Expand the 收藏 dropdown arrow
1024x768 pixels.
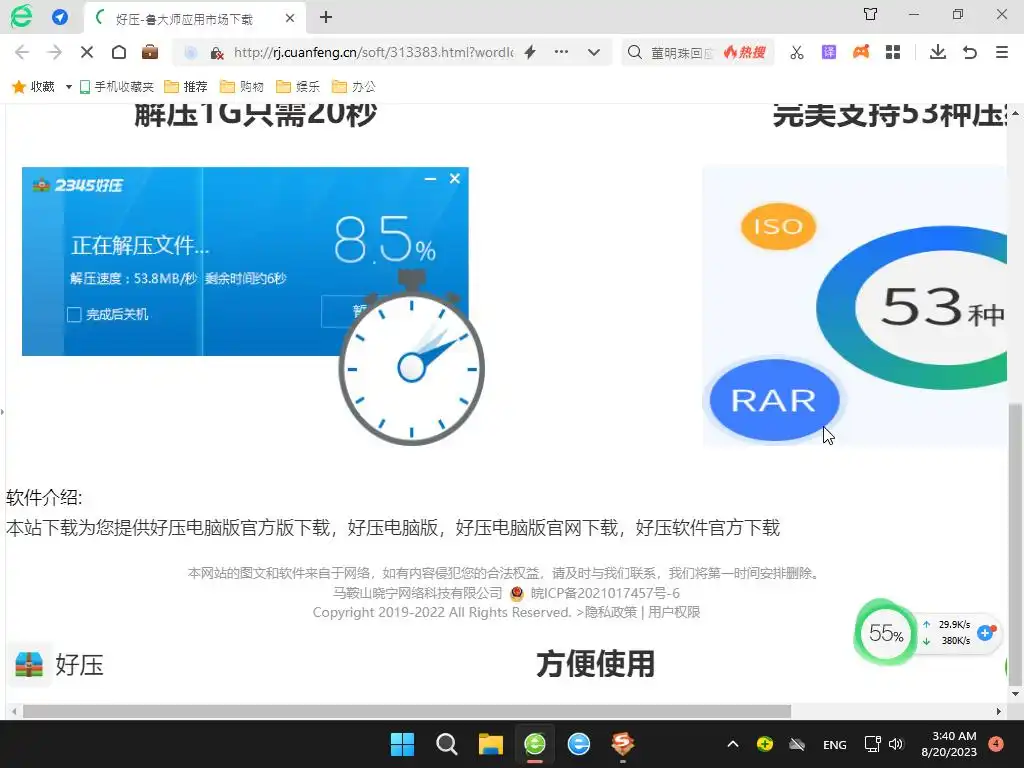coord(69,87)
